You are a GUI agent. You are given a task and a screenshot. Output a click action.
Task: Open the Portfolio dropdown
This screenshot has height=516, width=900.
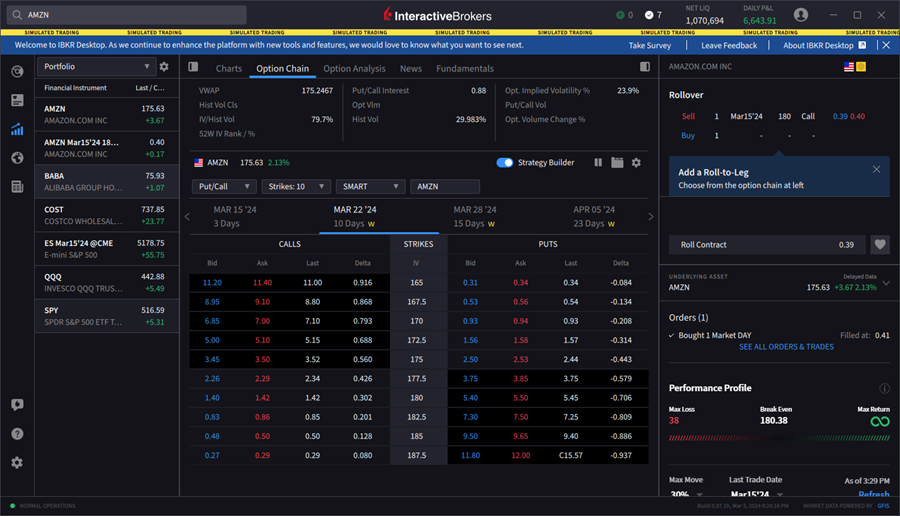96,67
